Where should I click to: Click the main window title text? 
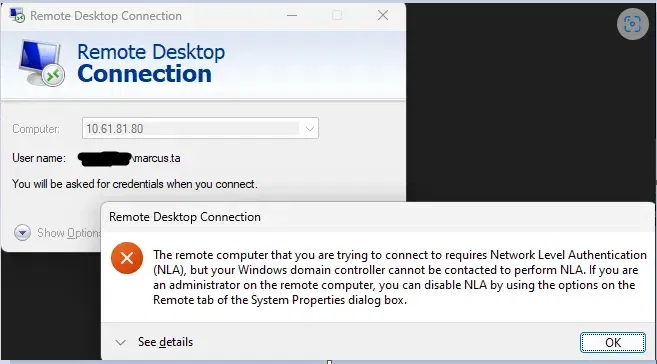click(x=106, y=16)
